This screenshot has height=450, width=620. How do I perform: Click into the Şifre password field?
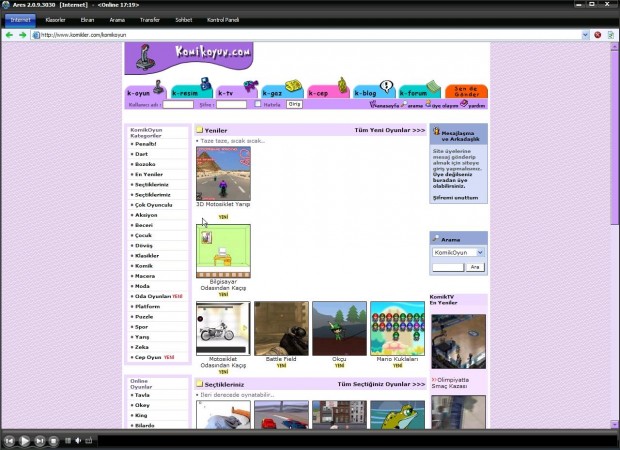tap(232, 104)
